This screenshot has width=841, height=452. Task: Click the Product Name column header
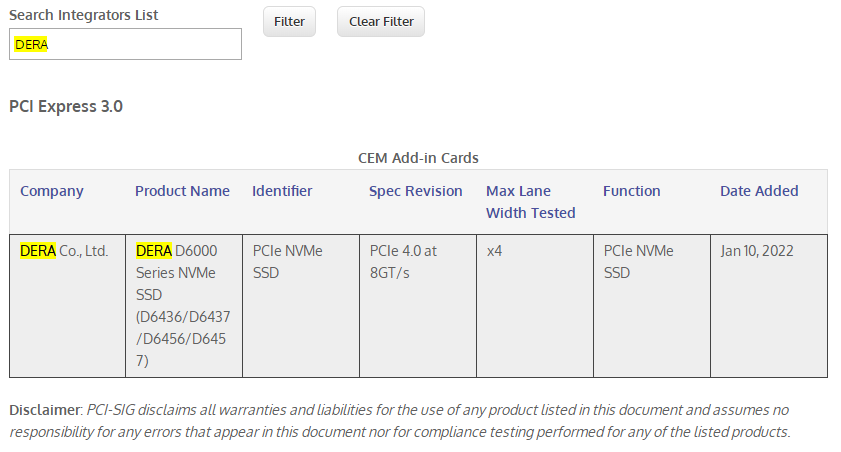point(182,191)
